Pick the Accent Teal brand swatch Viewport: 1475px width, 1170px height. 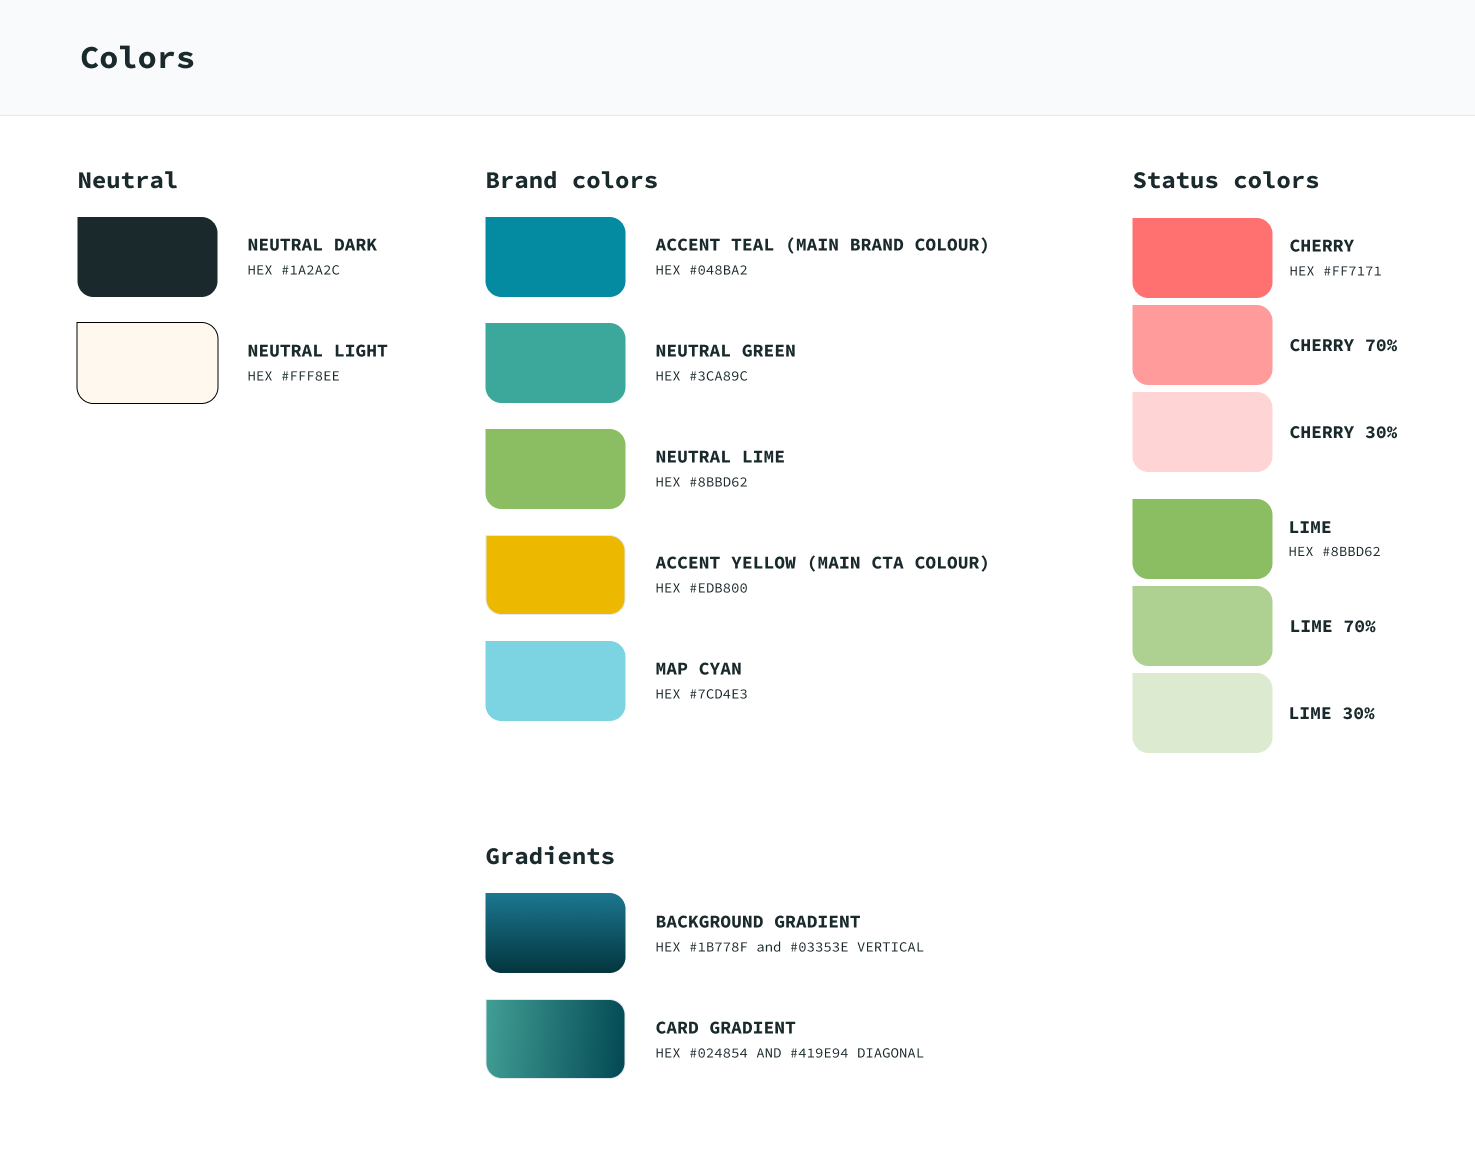[x=555, y=257]
